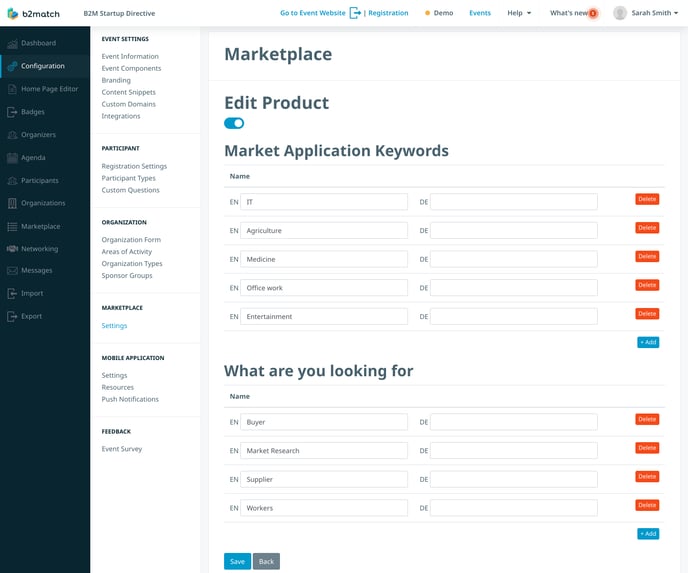Open the Registration link in header

[388, 13]
